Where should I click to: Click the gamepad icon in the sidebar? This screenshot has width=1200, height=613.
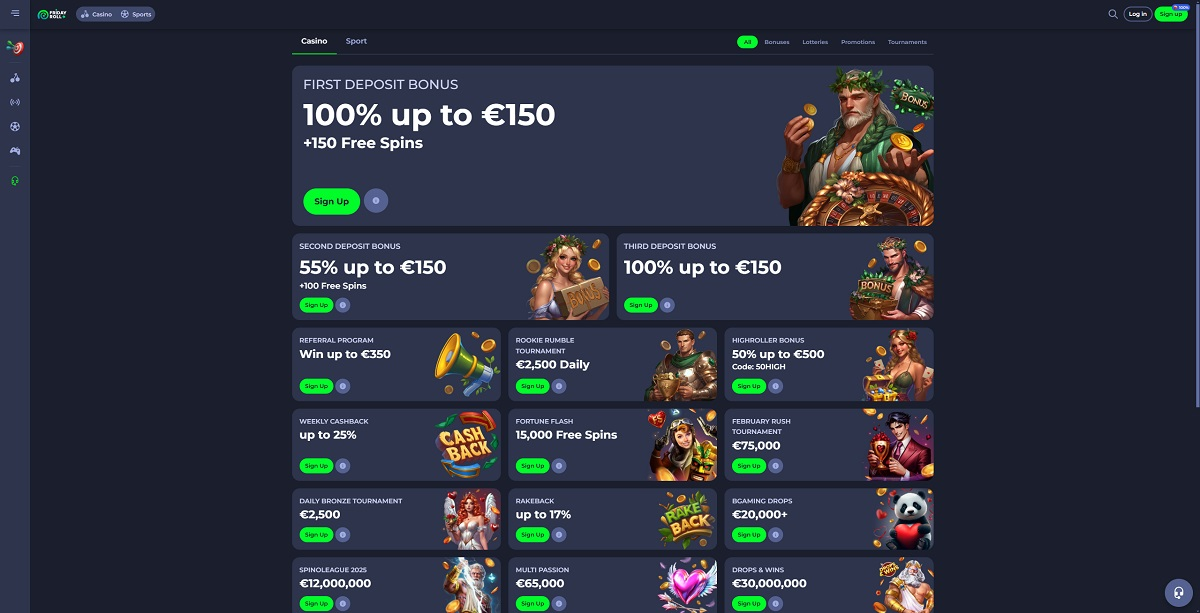pos(15,151)
